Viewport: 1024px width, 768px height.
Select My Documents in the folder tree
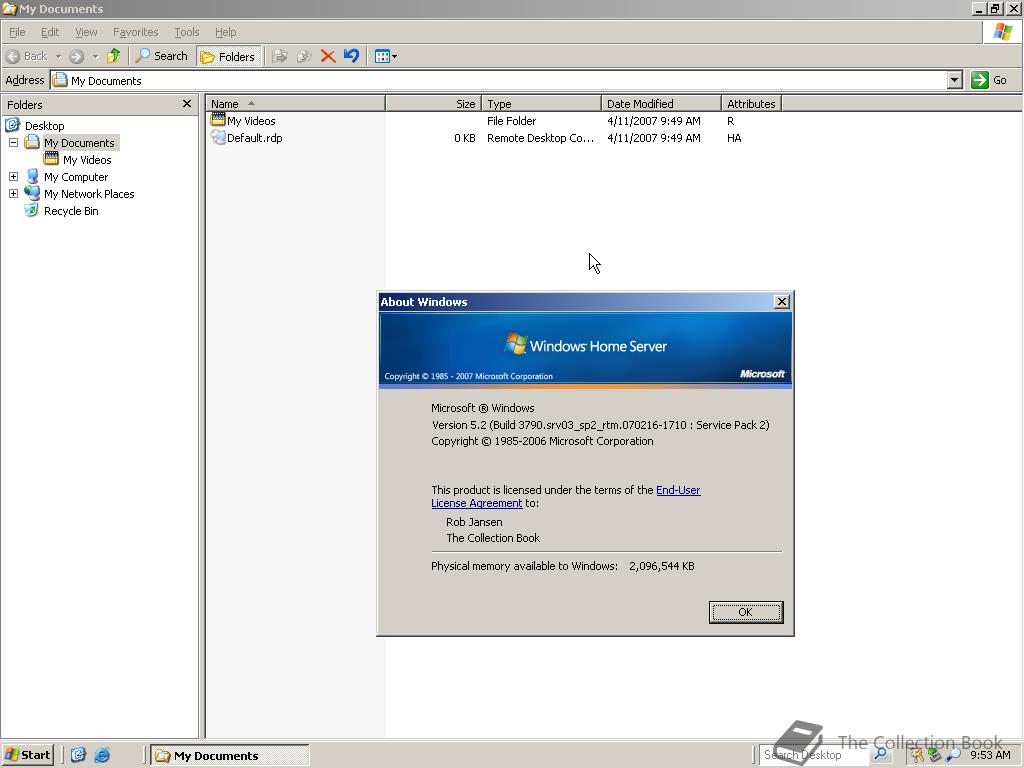(x=79, y=142)
